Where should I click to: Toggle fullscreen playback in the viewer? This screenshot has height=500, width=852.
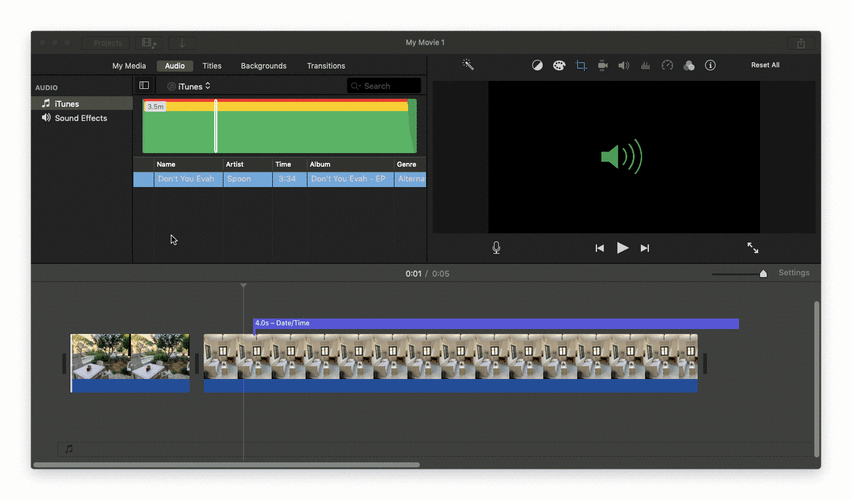(x=752, y=248)
